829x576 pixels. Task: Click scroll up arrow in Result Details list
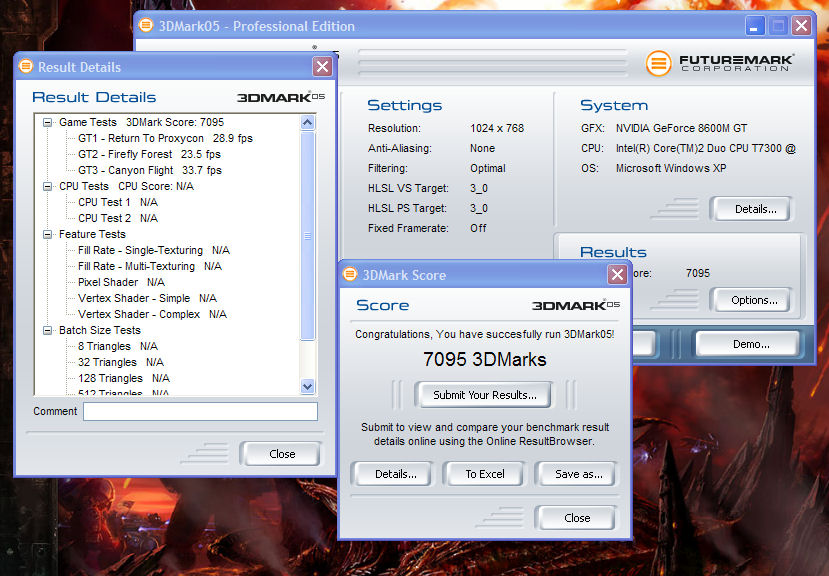pos(308,123)
